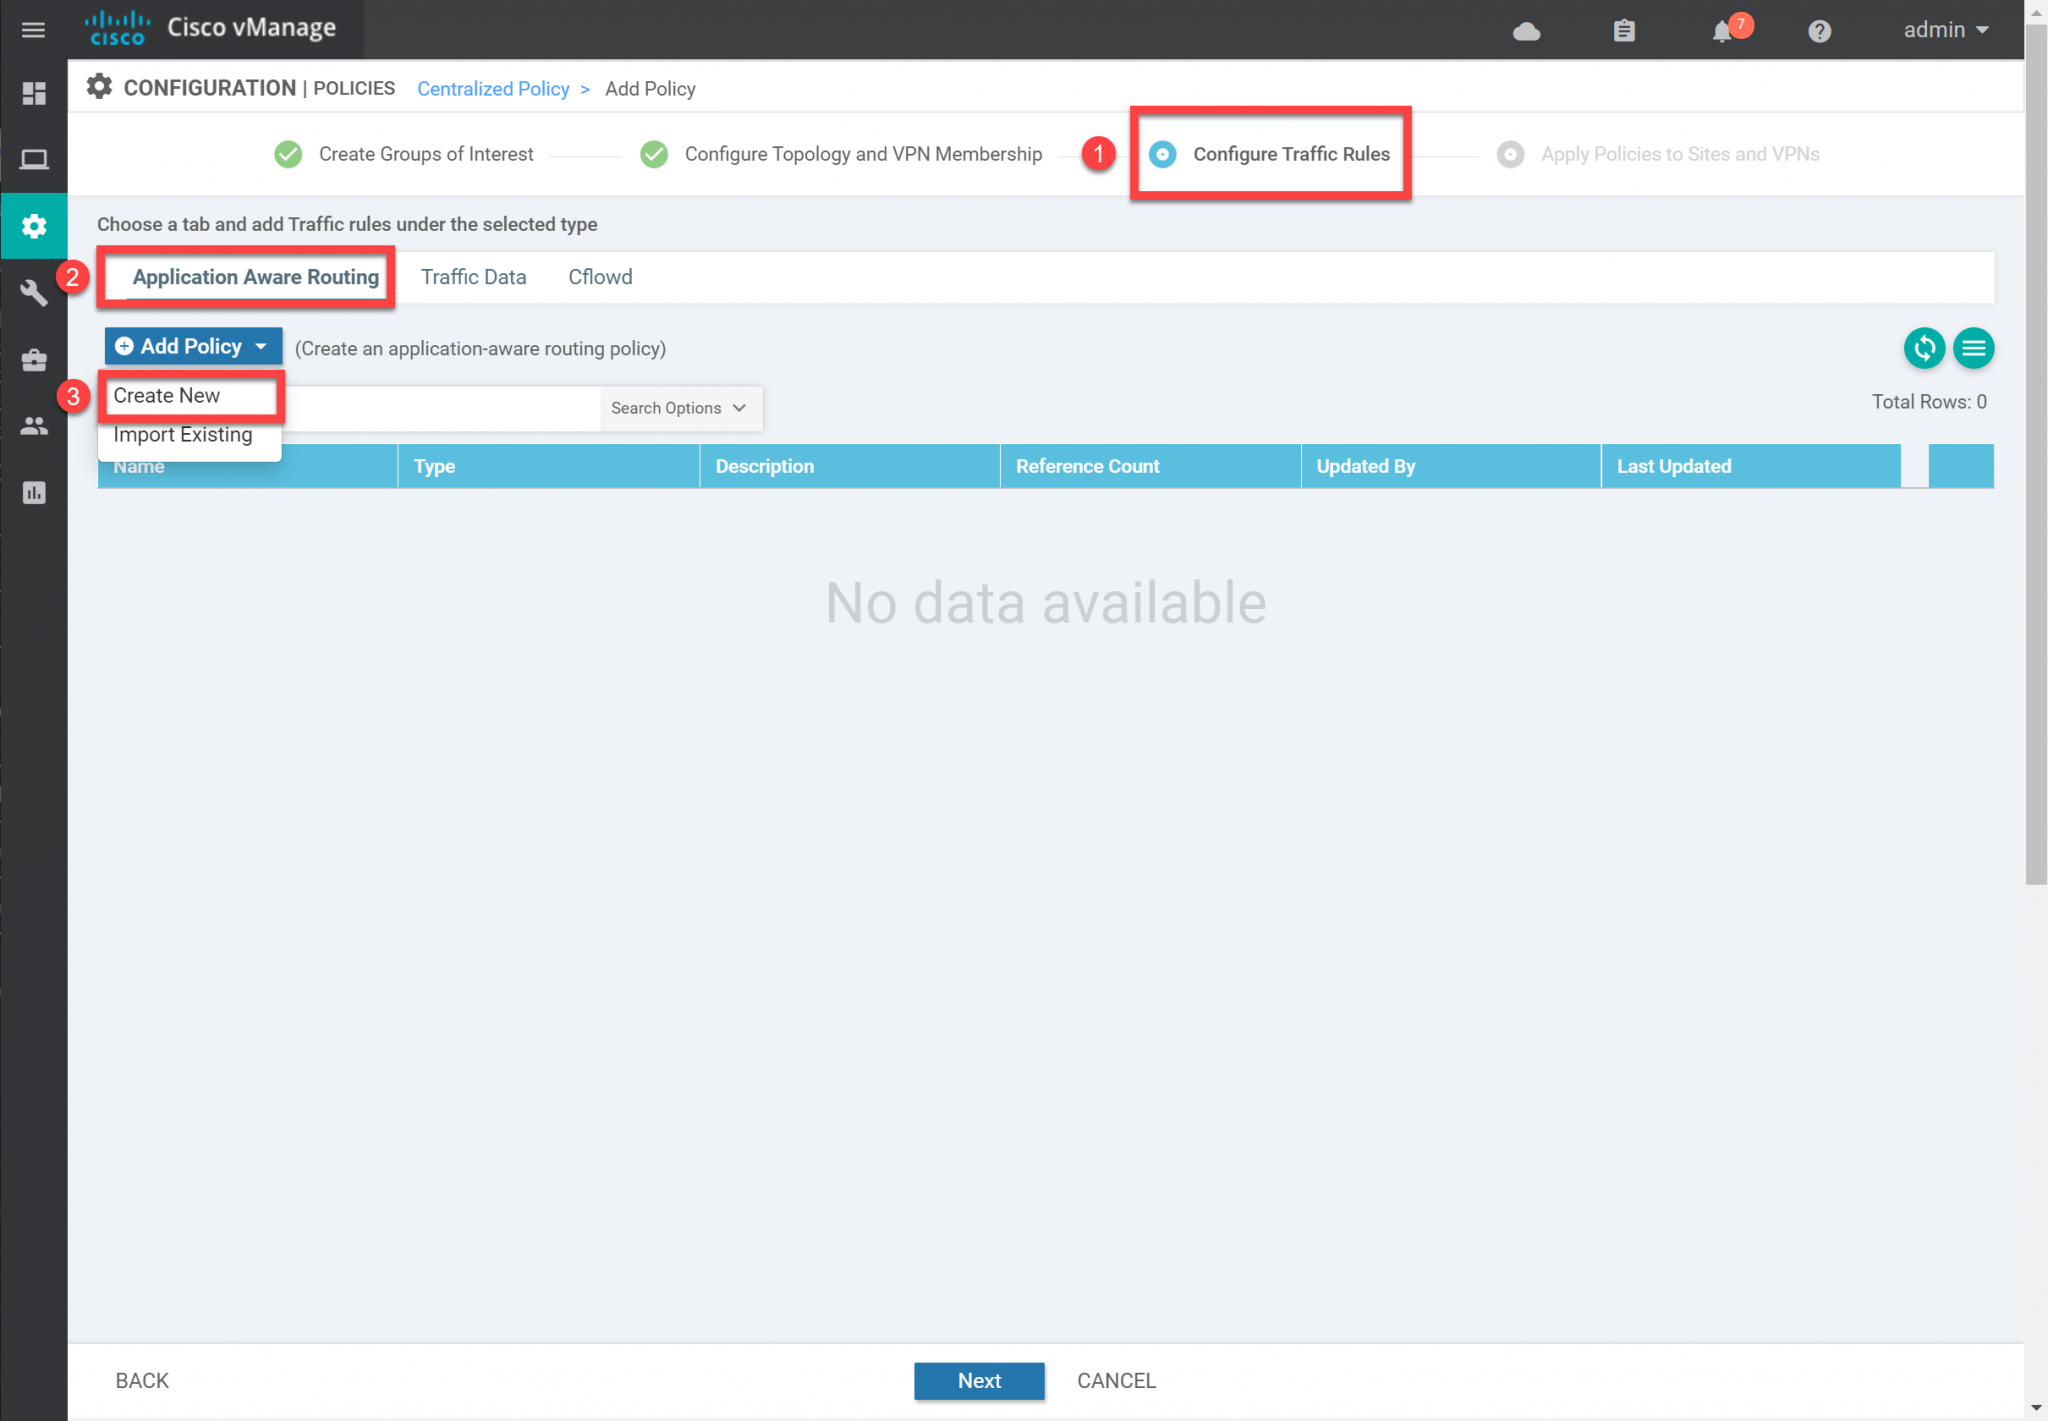Choose Create New from the menu
Viewport: 2048px width, 1421px height.
167,395
